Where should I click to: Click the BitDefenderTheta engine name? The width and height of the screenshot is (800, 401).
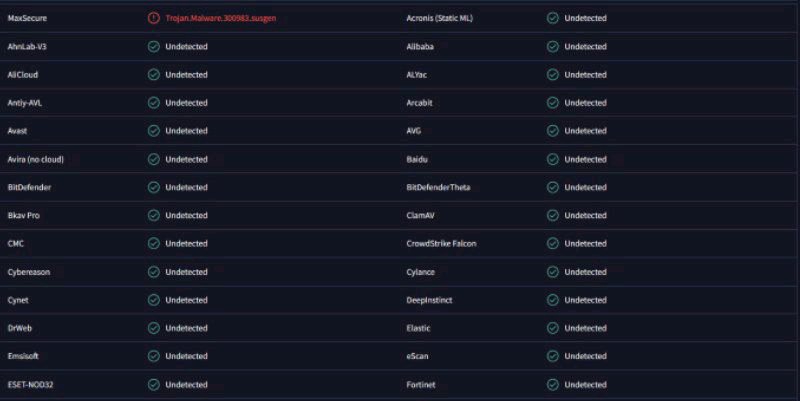pyautogui.click(x=438, y=187)
